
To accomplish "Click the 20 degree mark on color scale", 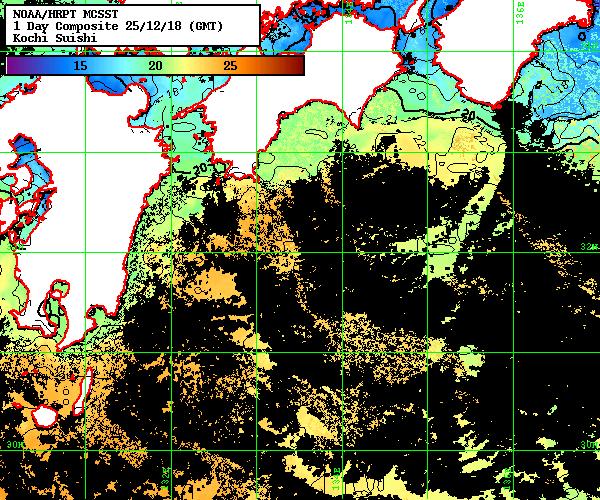I will 155,64.
